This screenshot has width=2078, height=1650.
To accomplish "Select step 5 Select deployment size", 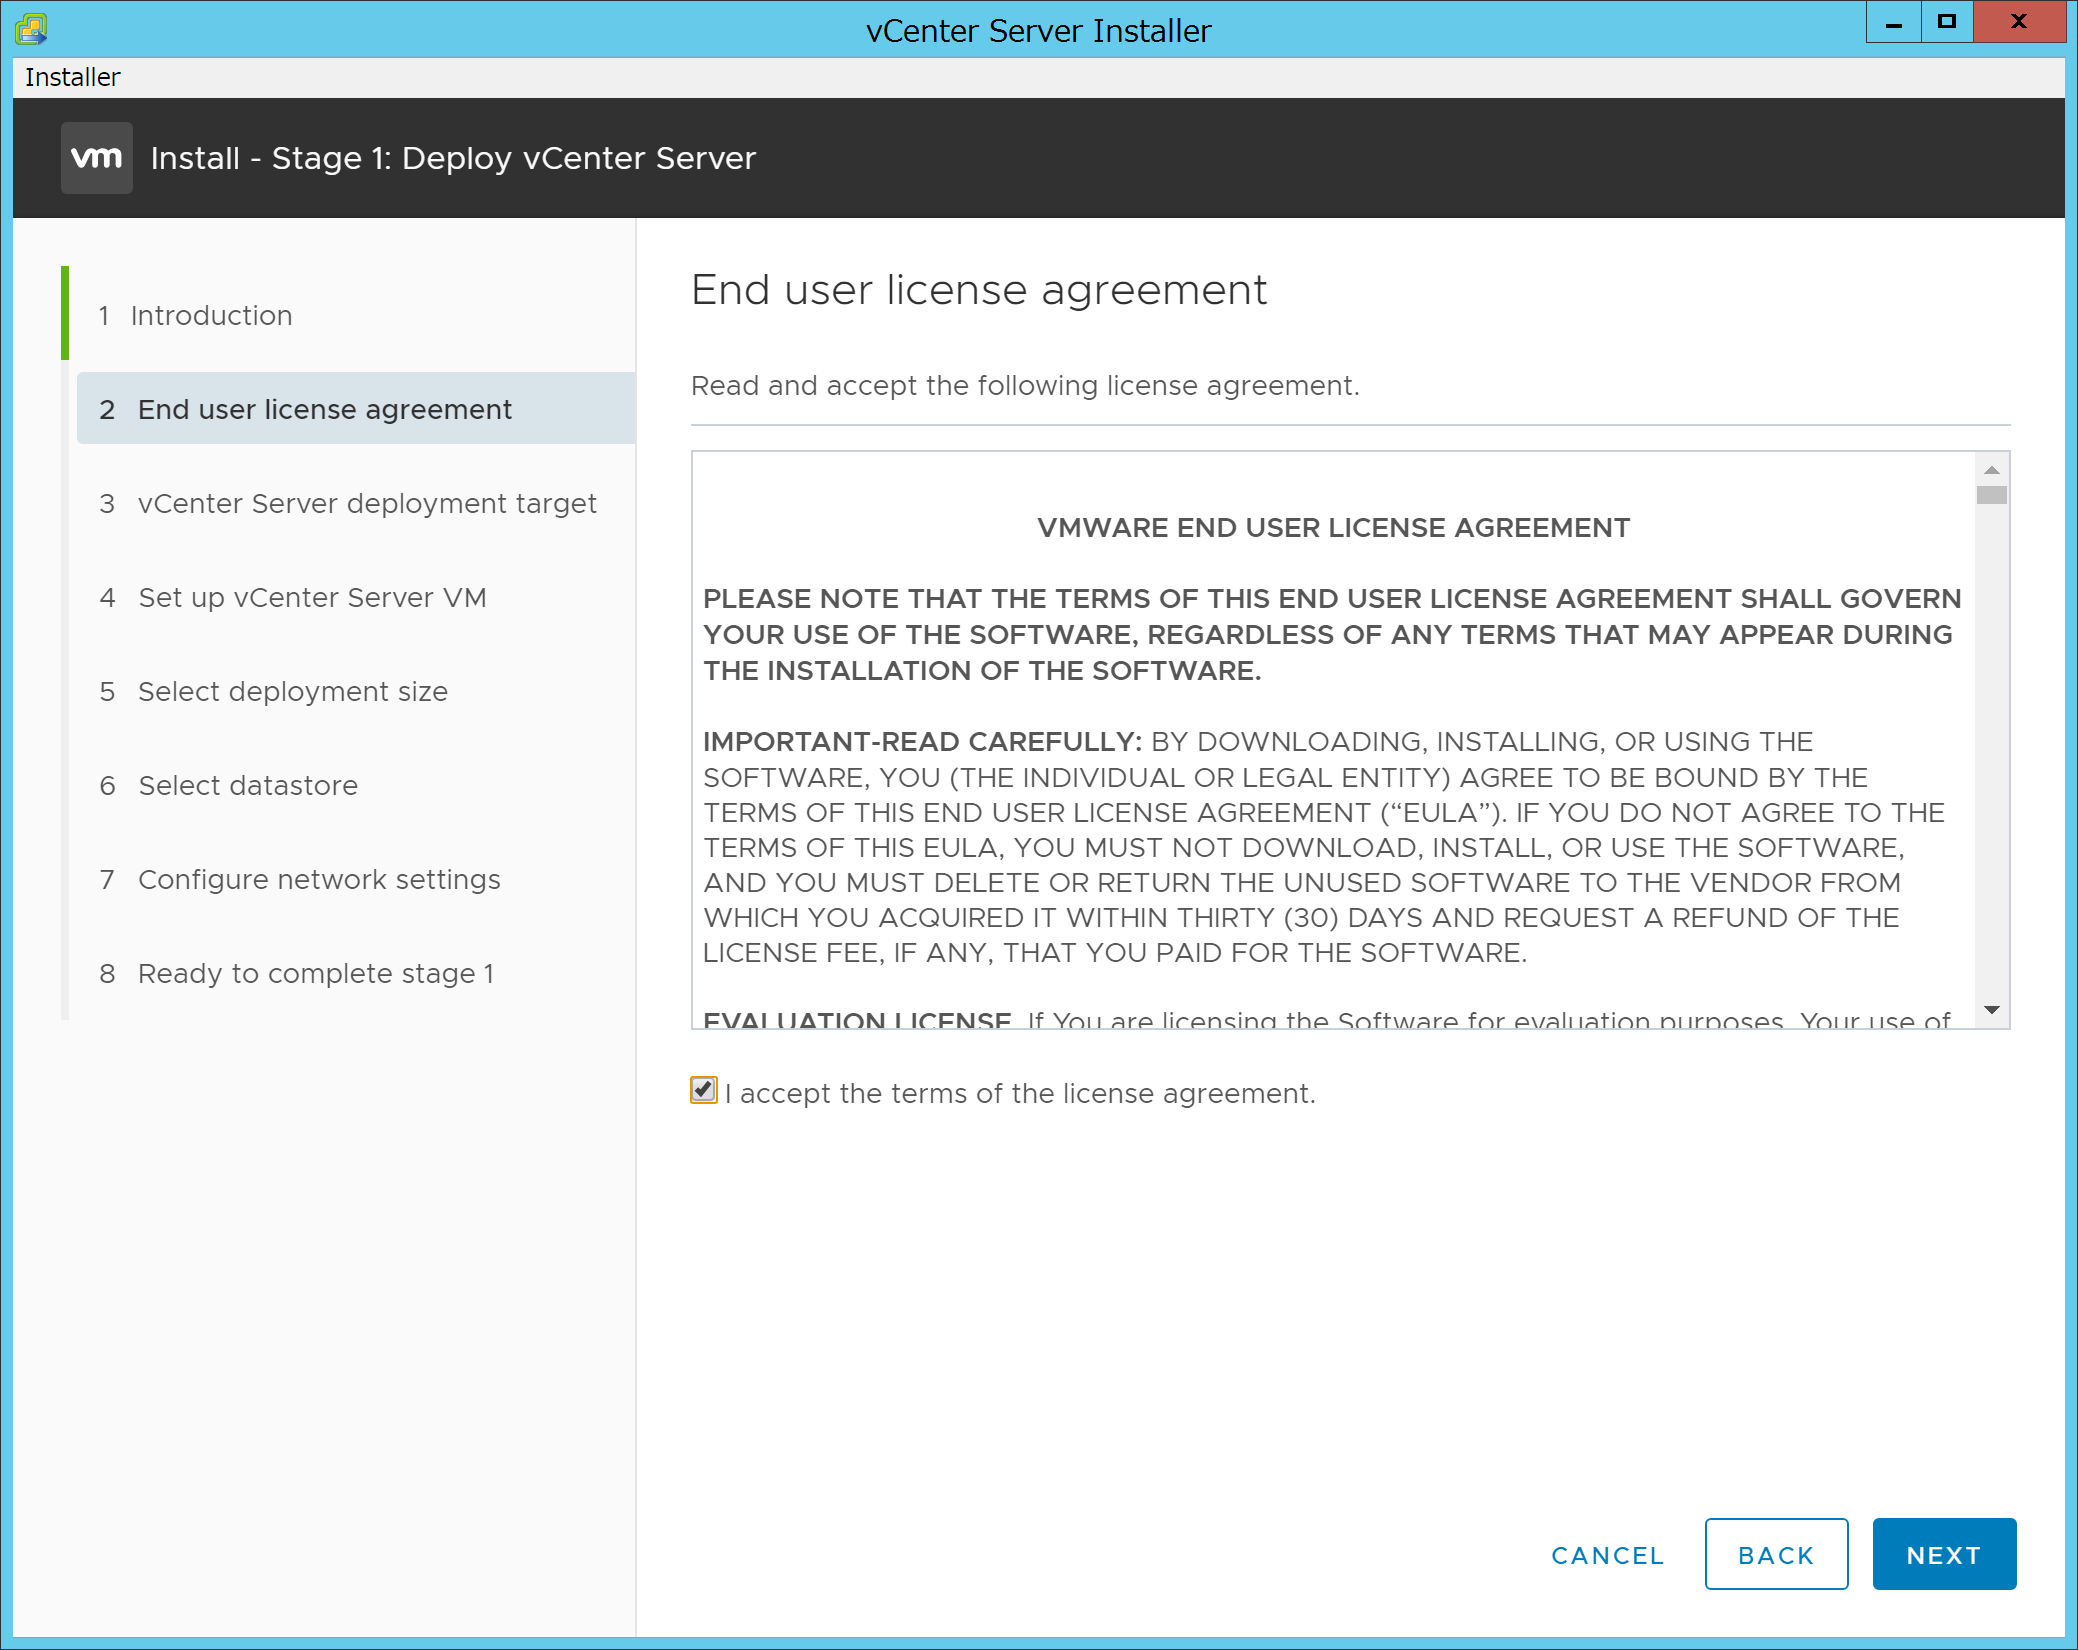I will tap(274, 691).
